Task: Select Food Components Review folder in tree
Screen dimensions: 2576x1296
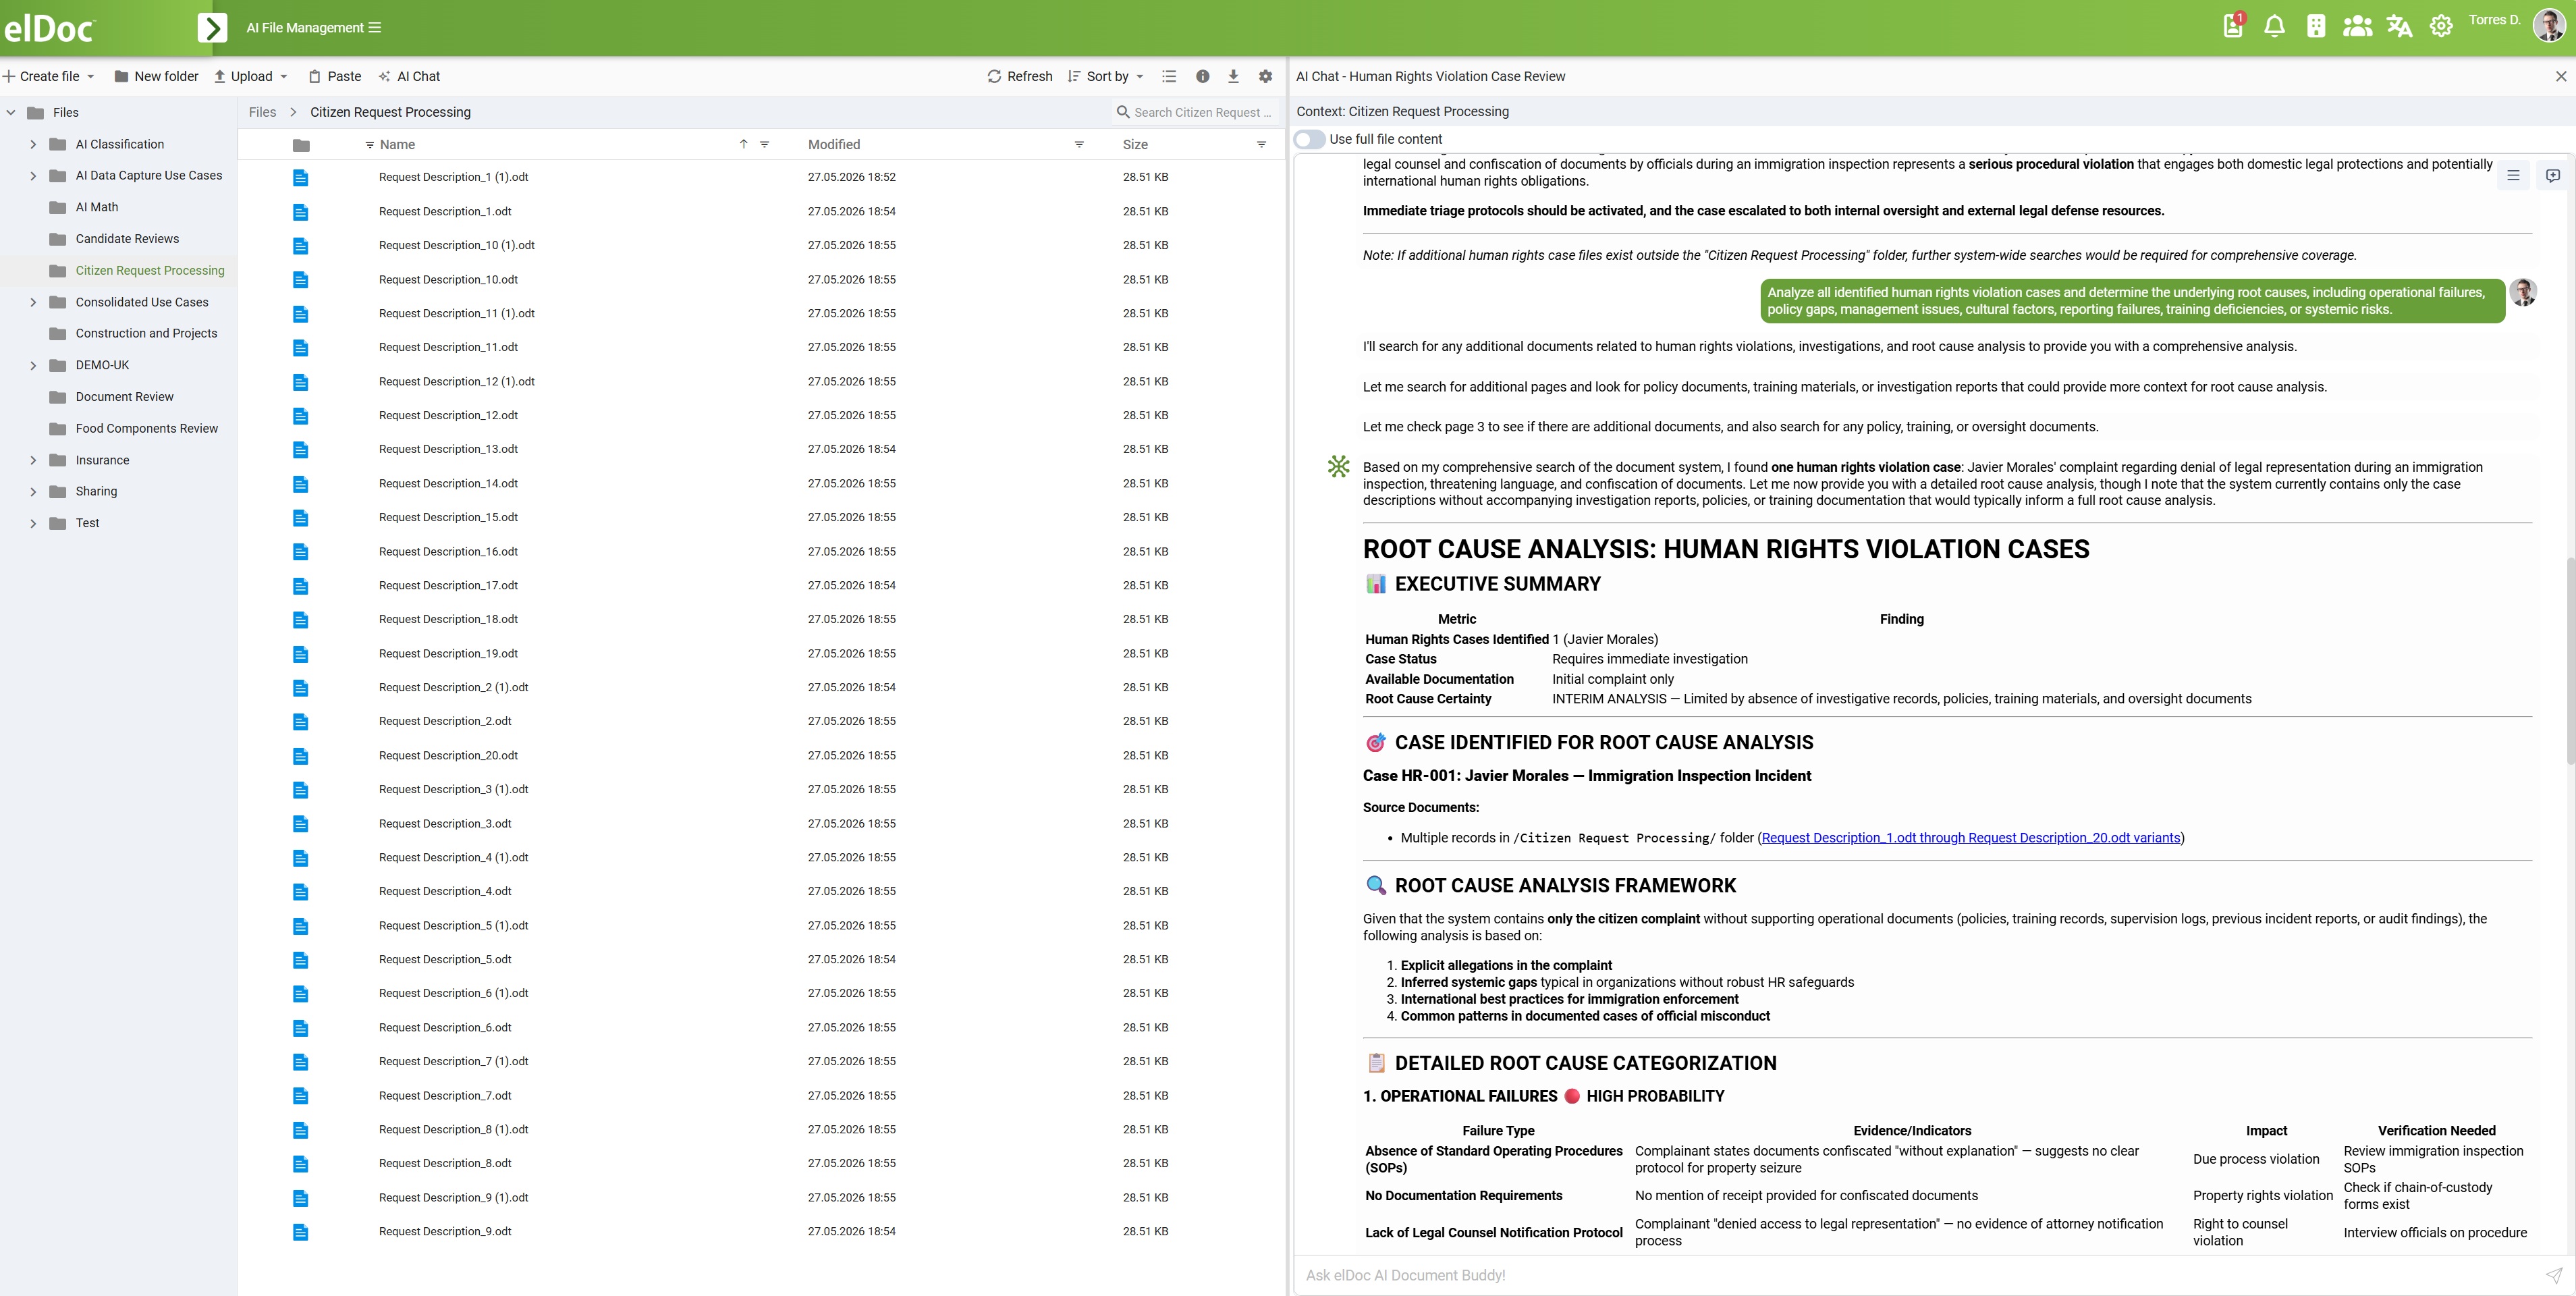Action: point(146,428)
